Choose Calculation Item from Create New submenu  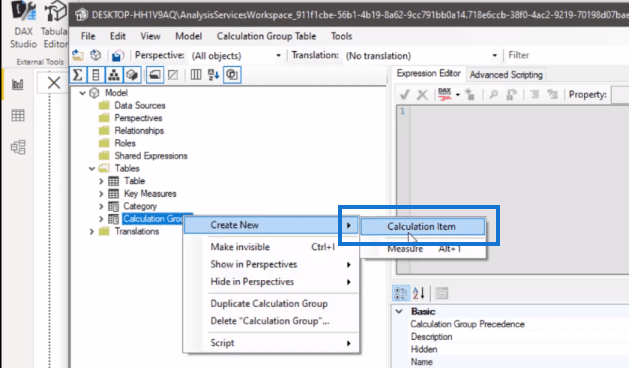423,227
